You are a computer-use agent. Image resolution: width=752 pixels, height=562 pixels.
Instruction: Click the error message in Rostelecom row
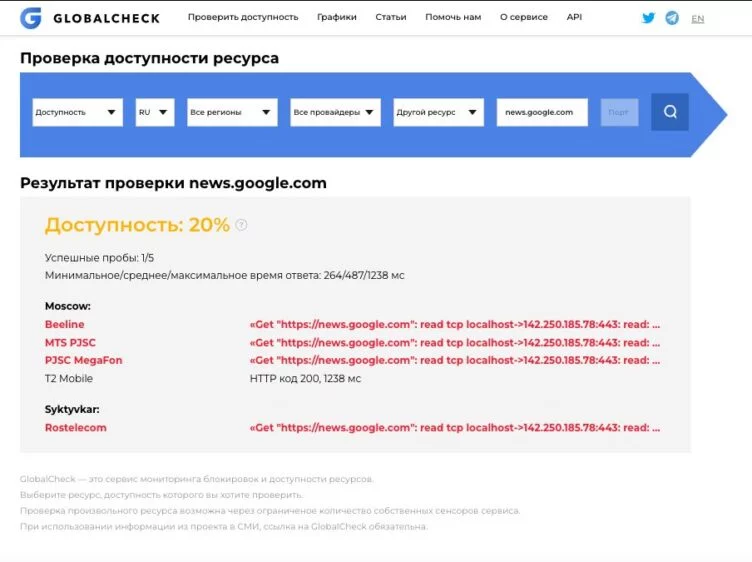point(455,428)
